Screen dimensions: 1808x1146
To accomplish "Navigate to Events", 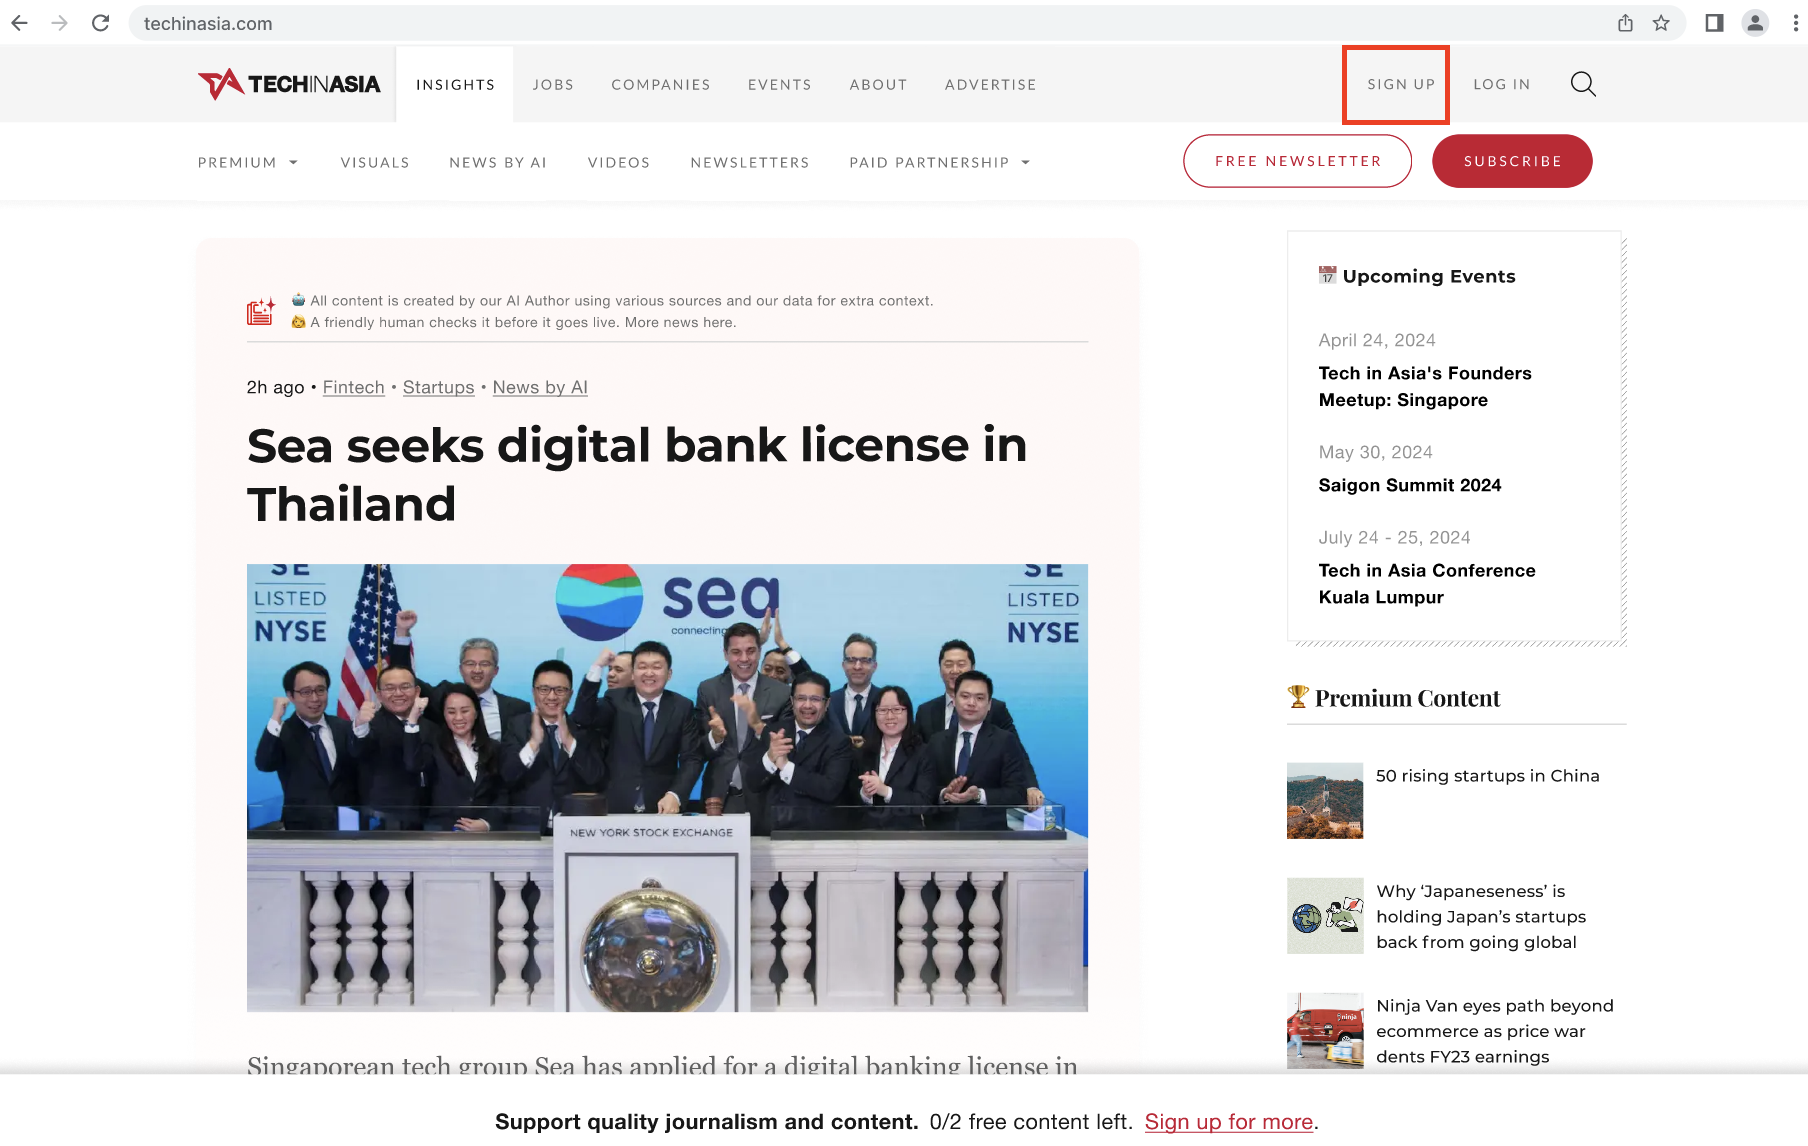I will [x=780, y=84].
